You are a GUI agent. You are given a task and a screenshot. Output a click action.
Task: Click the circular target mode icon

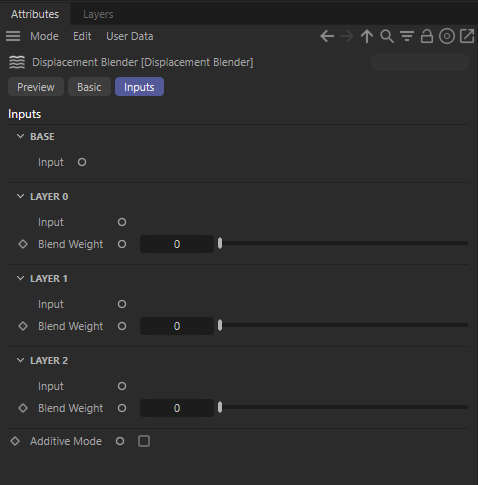(447, 36)
